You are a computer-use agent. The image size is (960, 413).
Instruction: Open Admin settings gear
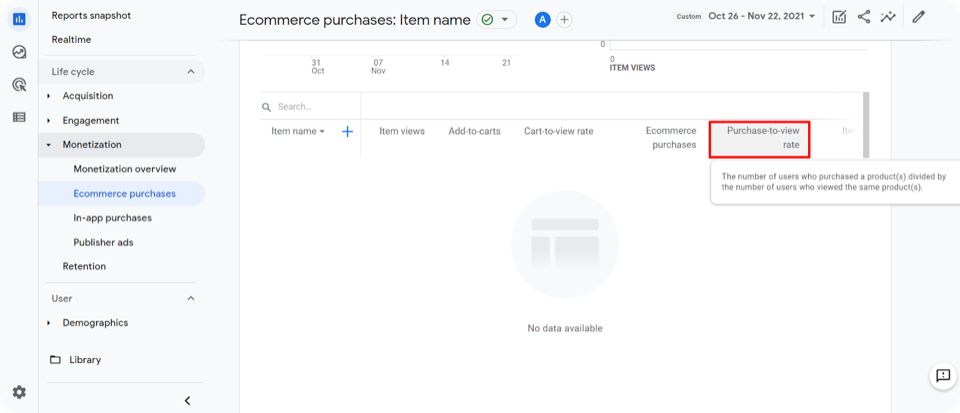[19, 392]
